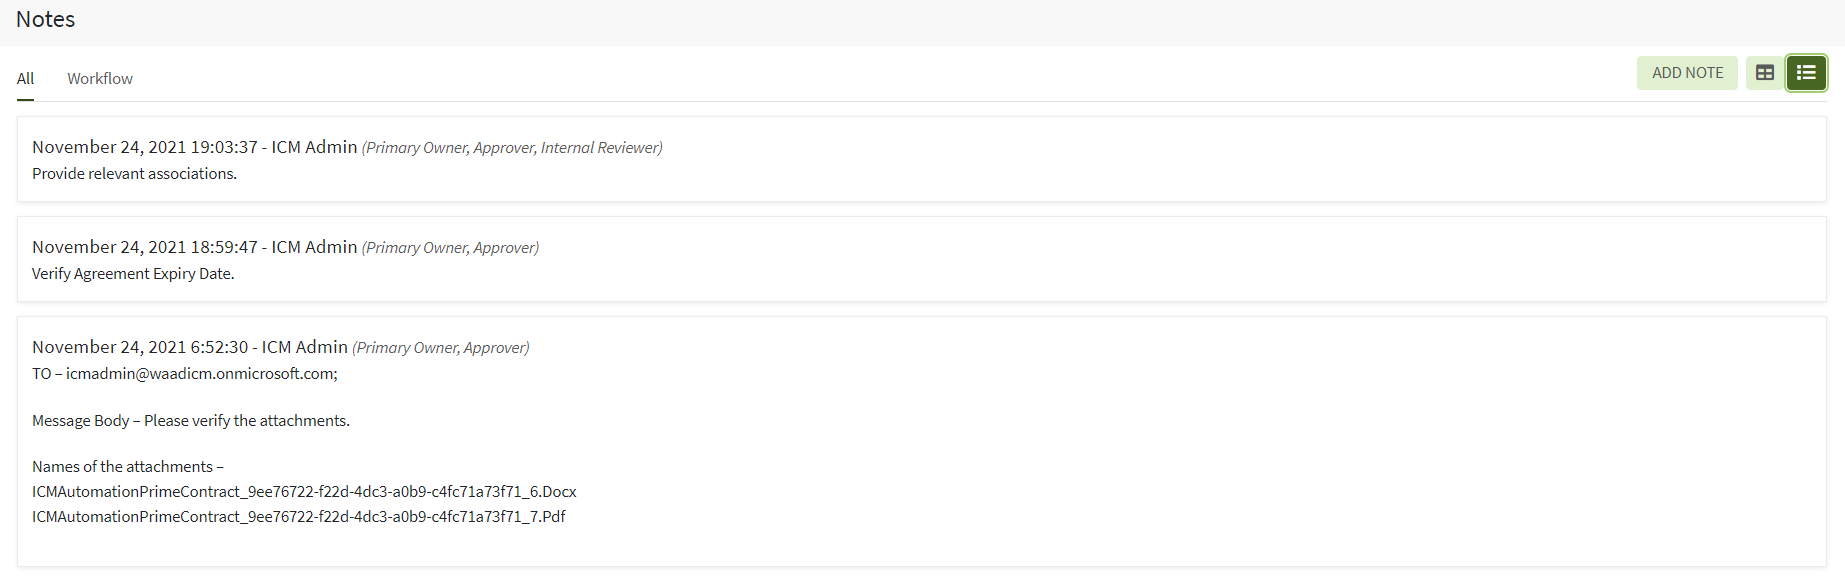1845x580 pixels.
Task: Click the Notes section heading
Action: point(46,20)
